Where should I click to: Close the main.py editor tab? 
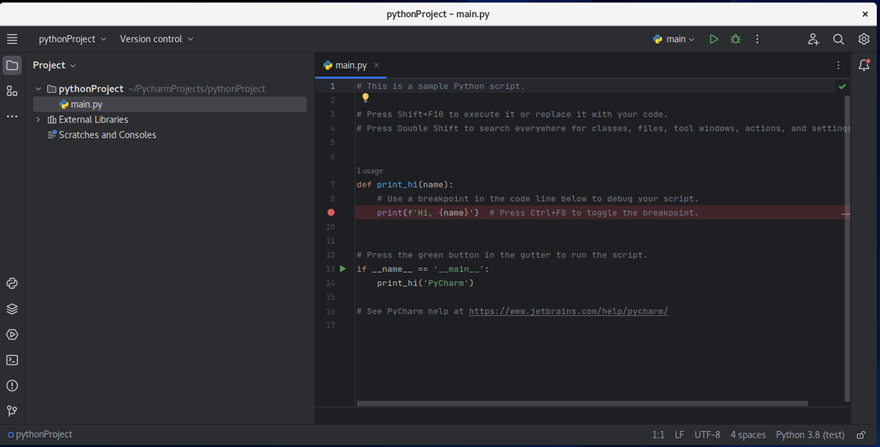pyautogui.click(x=377, y=65)
